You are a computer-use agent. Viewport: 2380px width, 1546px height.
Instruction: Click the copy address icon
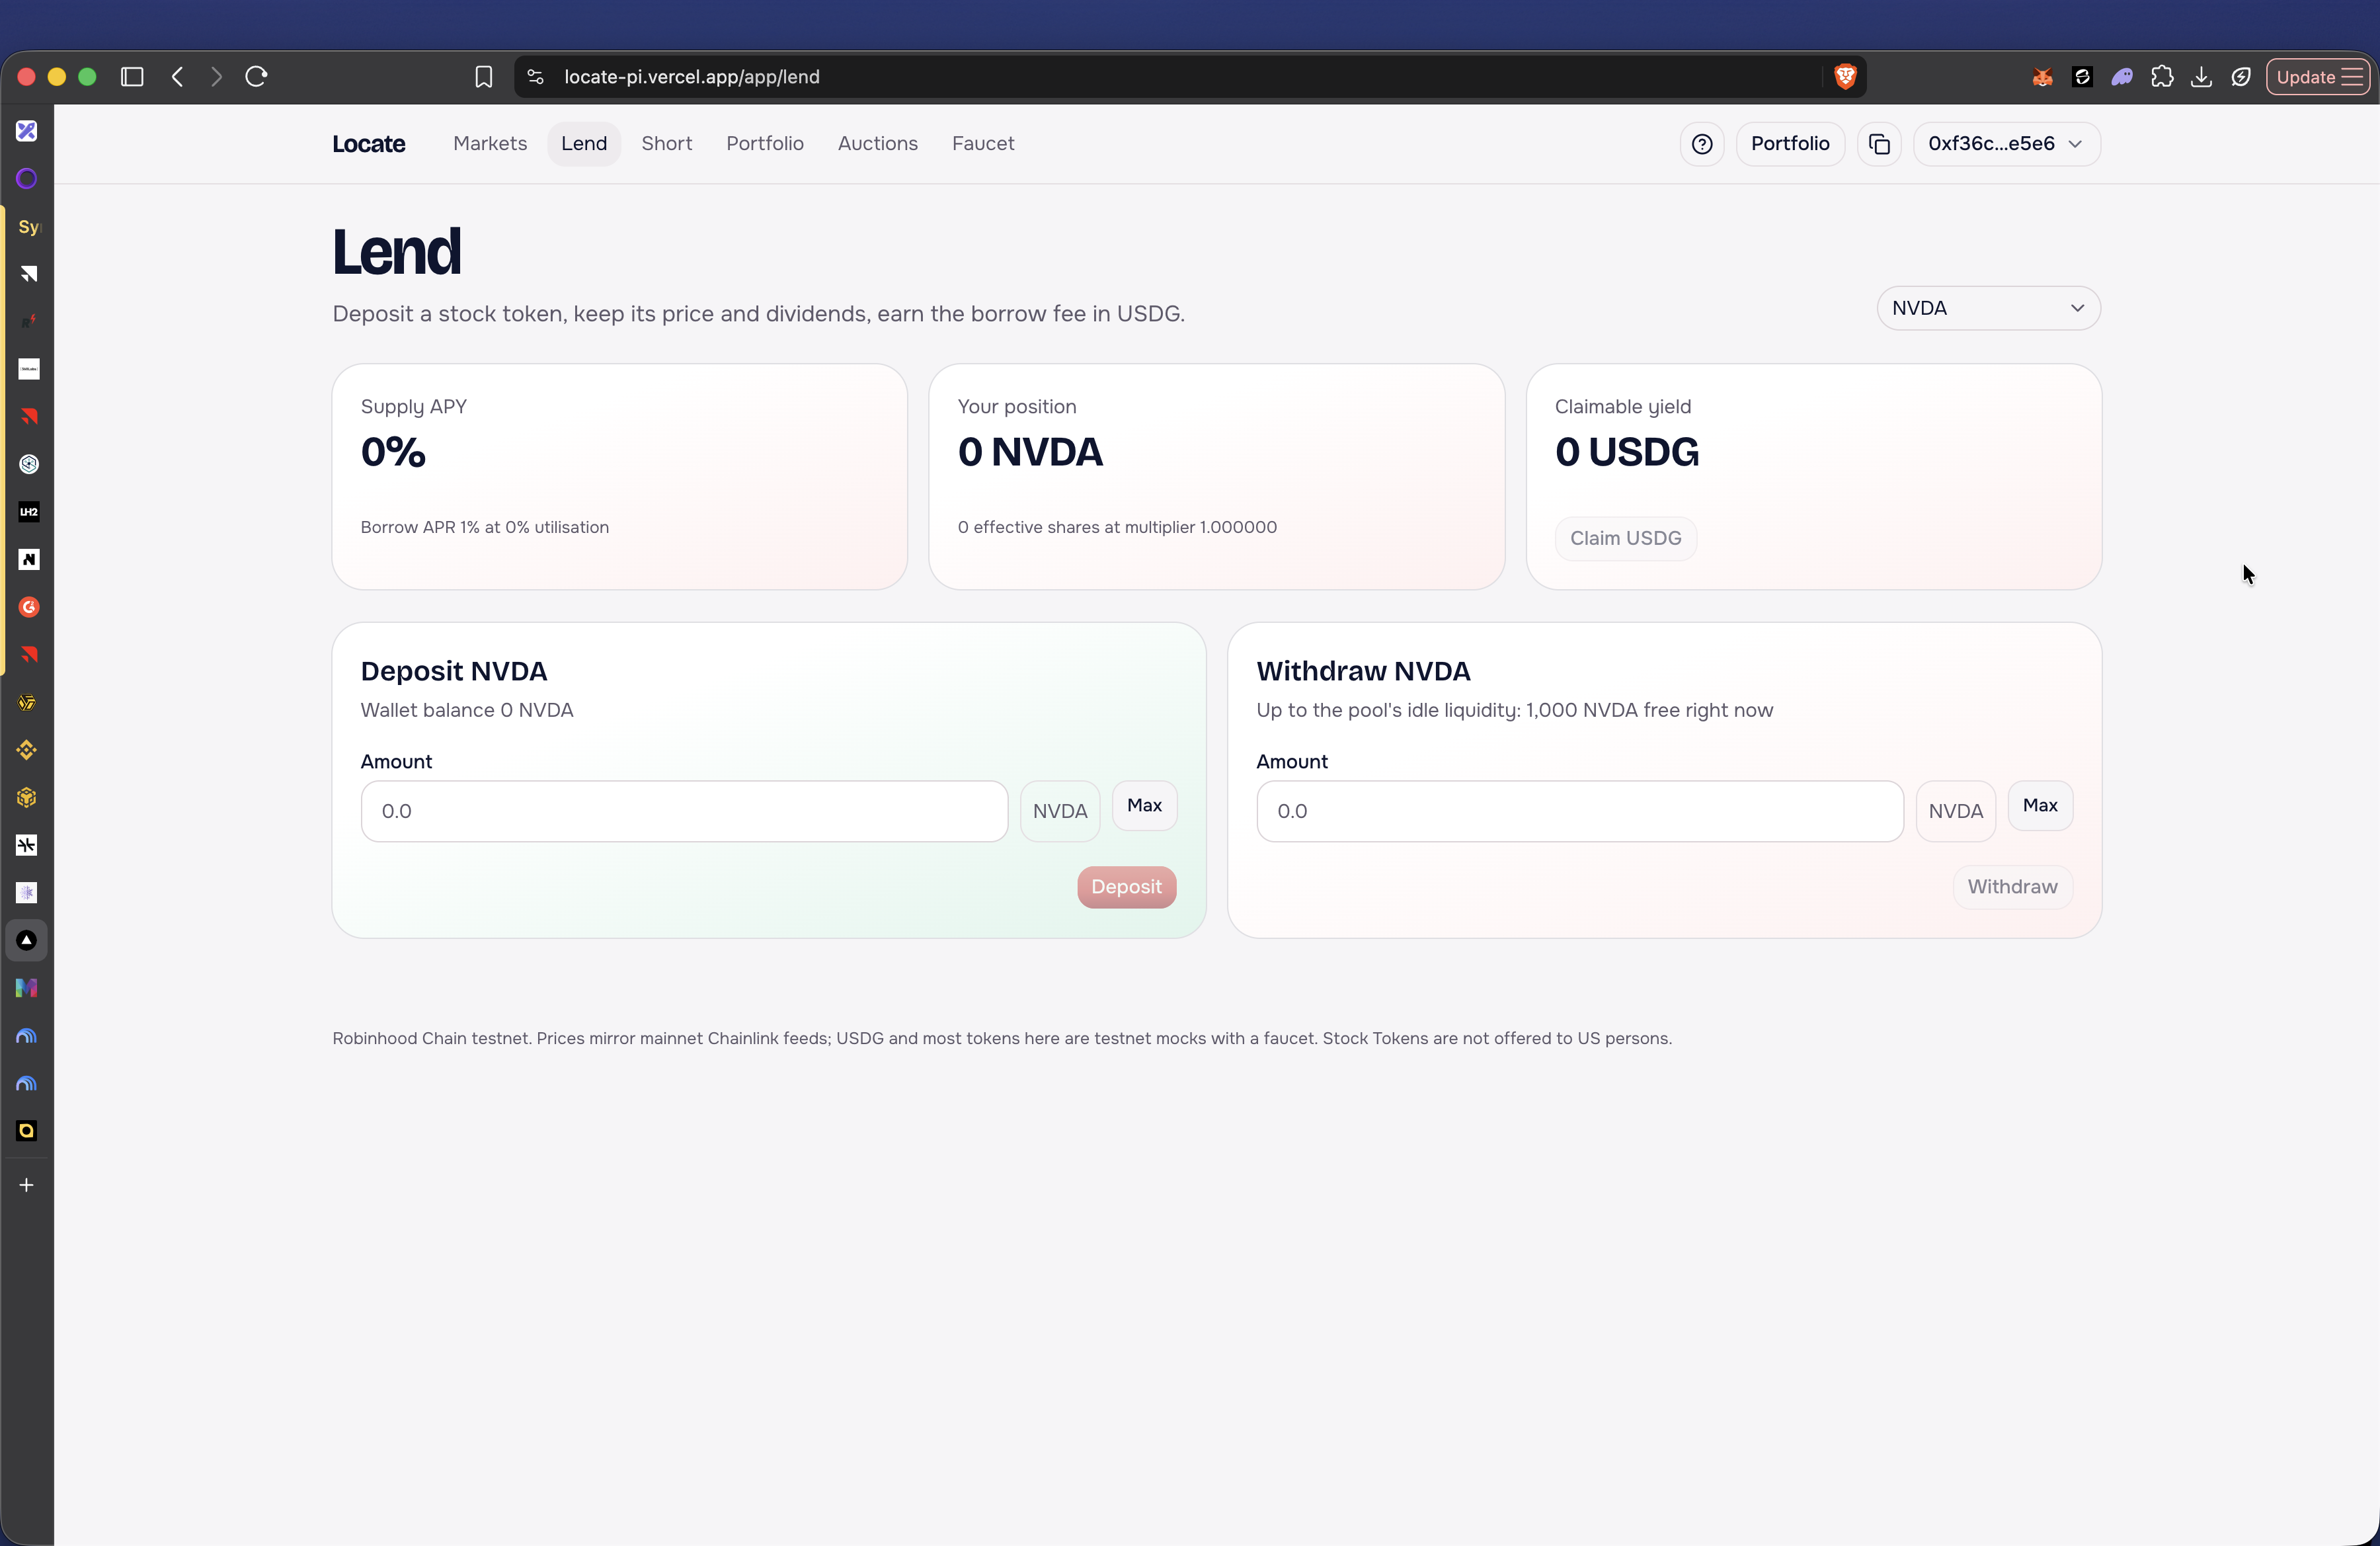(1879, 144)
